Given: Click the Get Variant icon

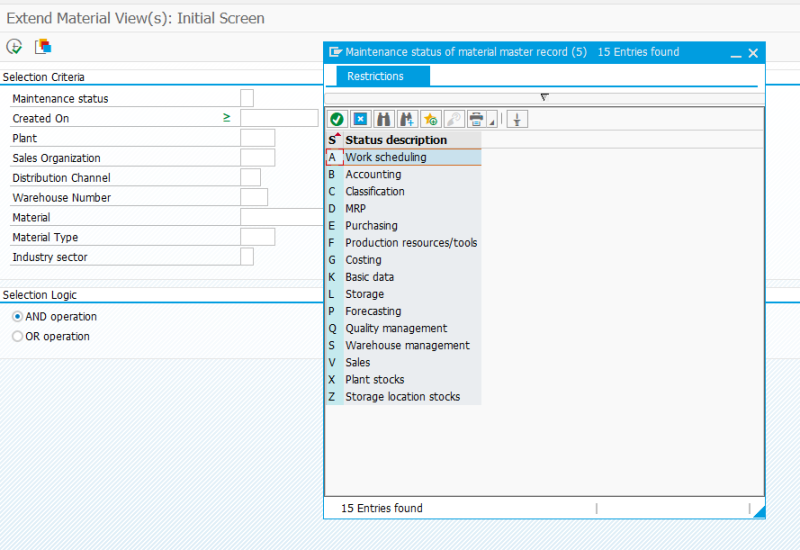Looking at the screenshot, I should (x=43, y=47).
